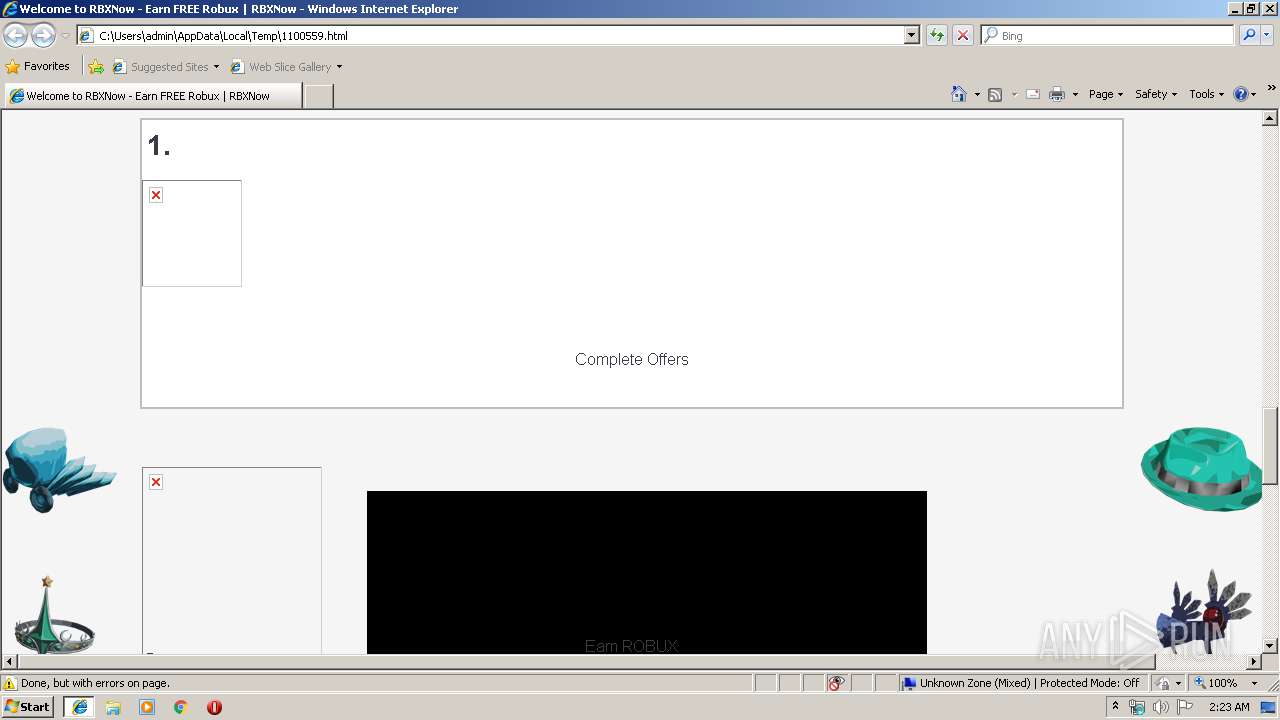Show hidden tray icons arrow

pos(1115,707)
